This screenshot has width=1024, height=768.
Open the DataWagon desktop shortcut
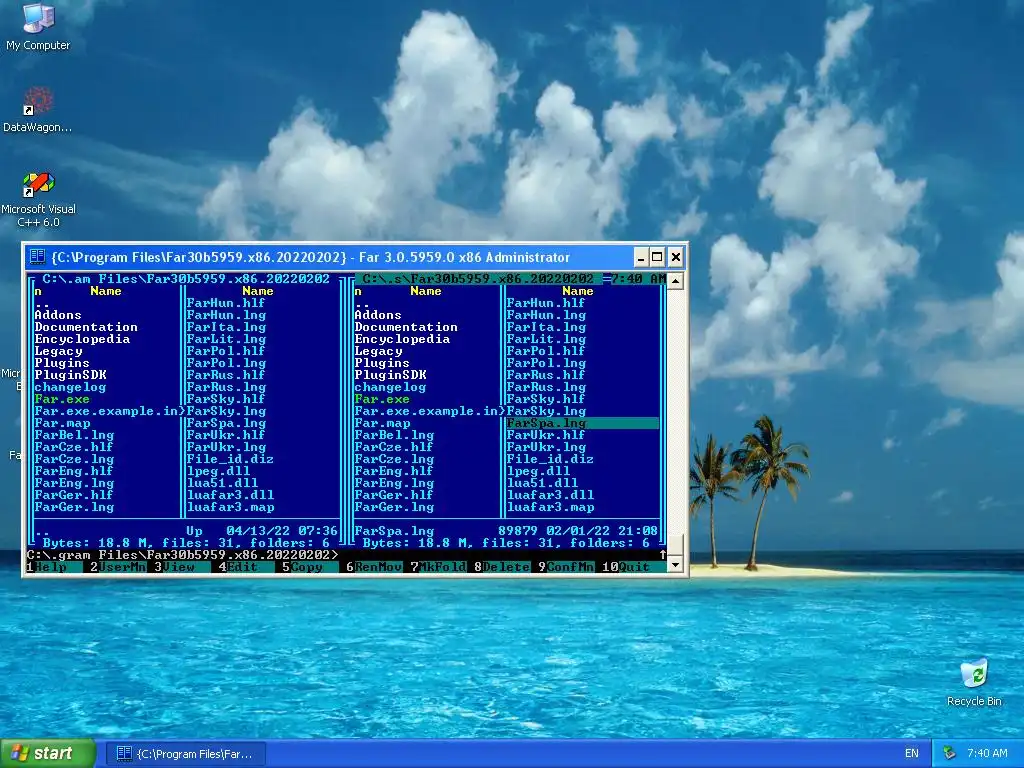(x=38, y=110)
